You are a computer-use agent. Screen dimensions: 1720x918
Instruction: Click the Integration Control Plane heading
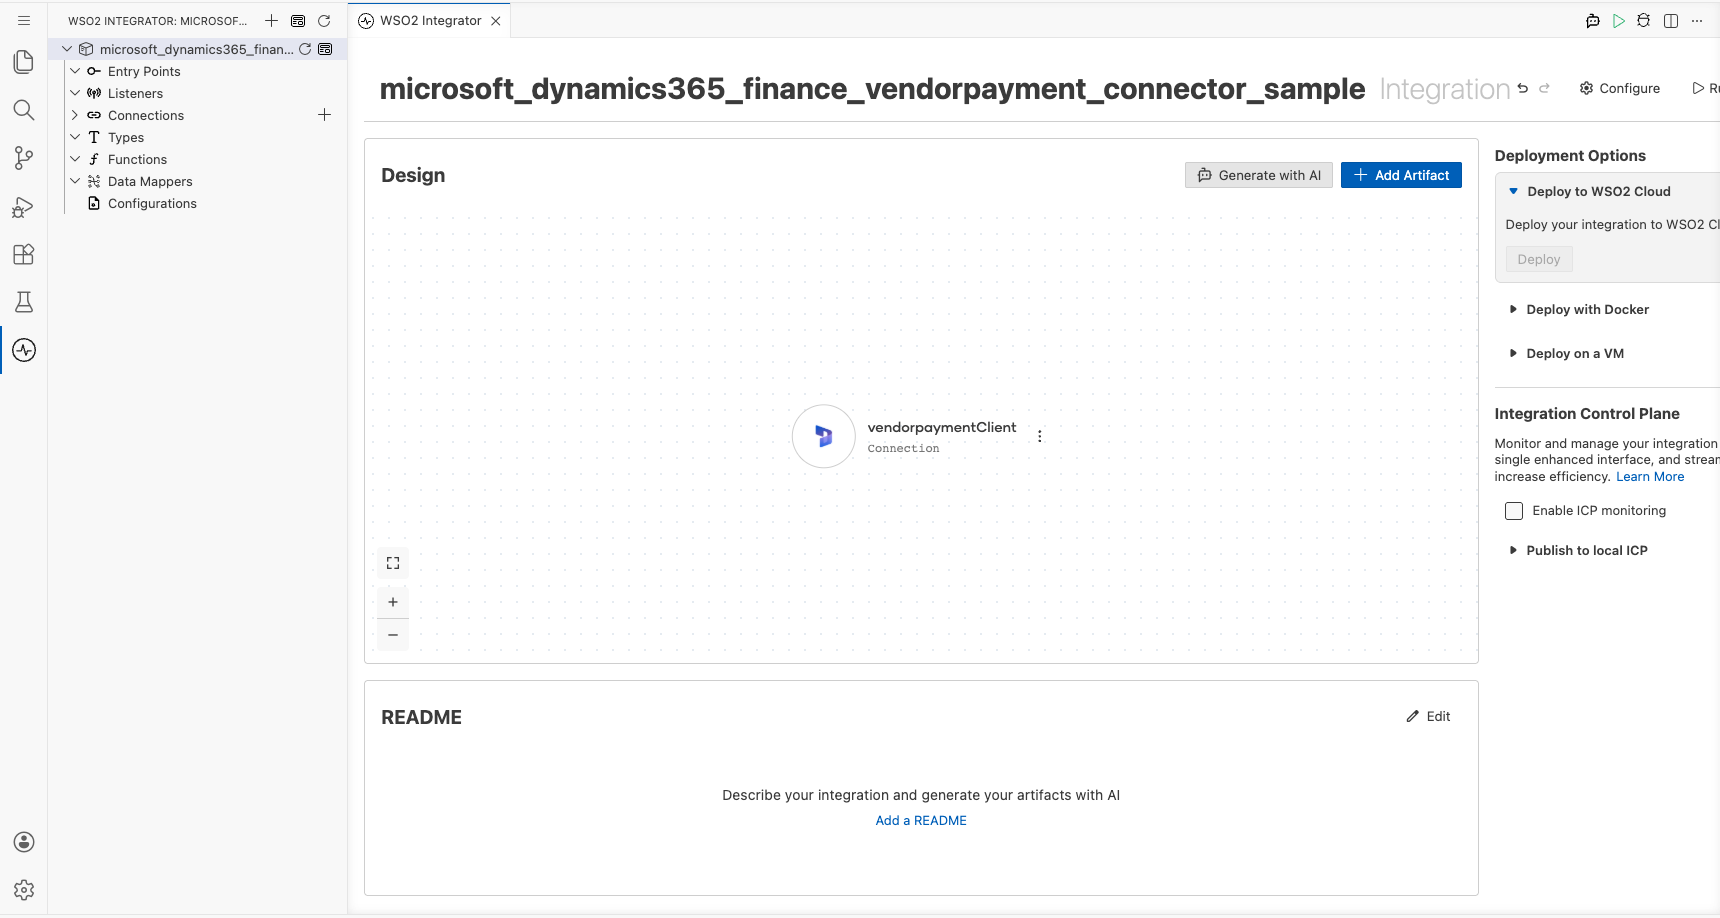pos(1587,414)
